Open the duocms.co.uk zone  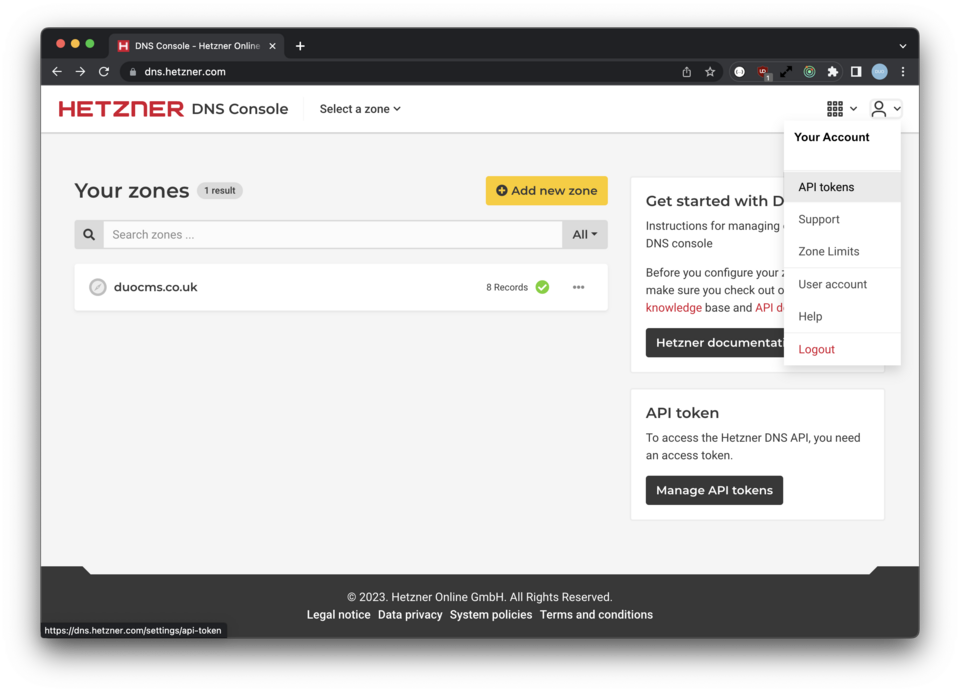pyautogui.click(x=156, y=287)
